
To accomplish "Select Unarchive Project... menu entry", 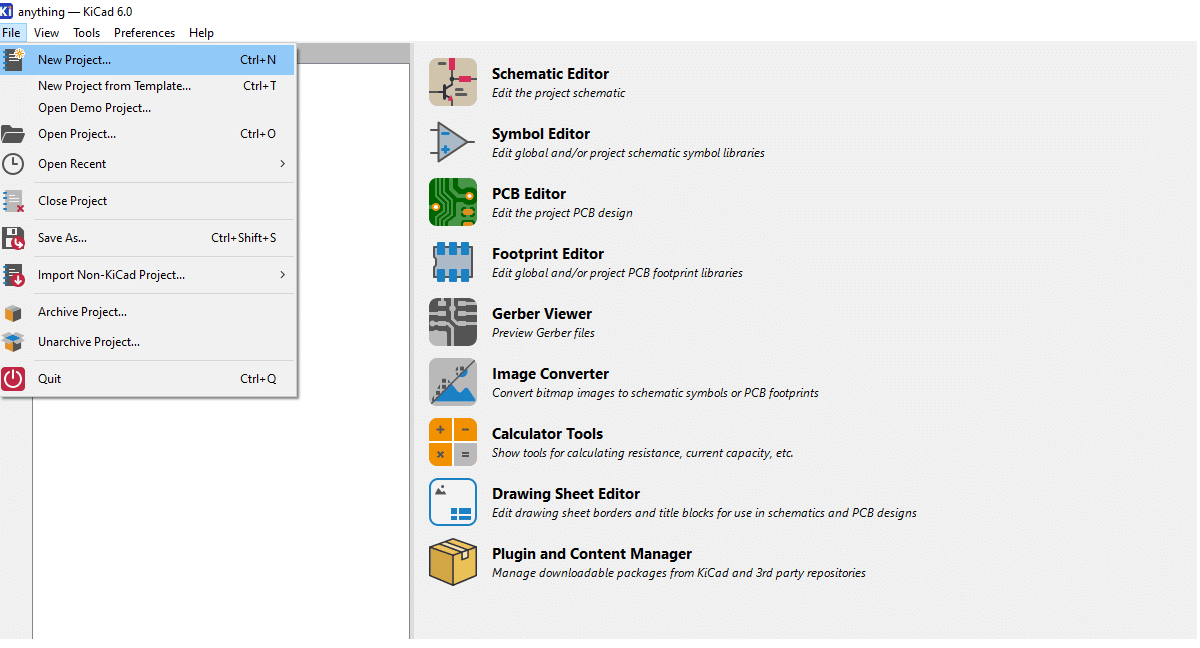I will click(x=149, y=342).
